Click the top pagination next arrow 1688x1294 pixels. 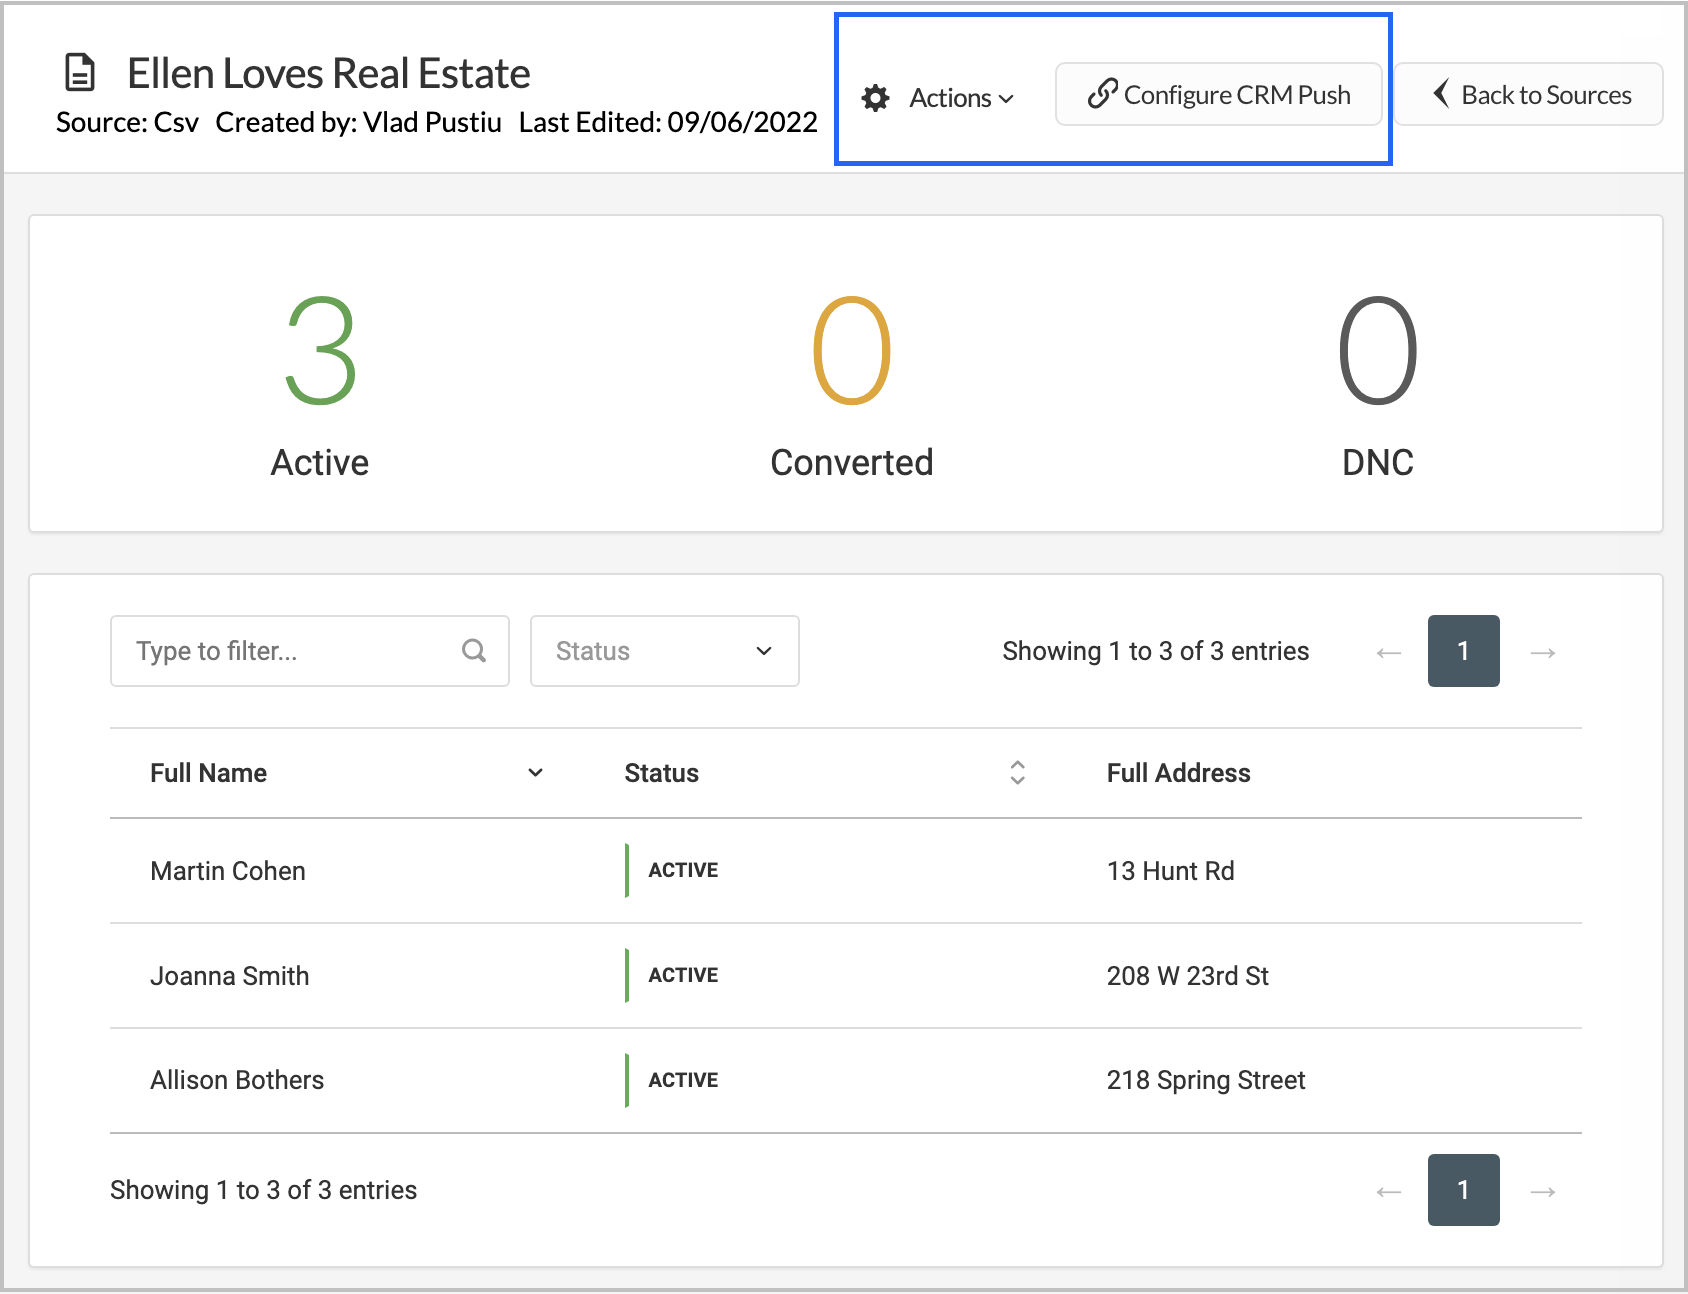[x=1543, y=653]
